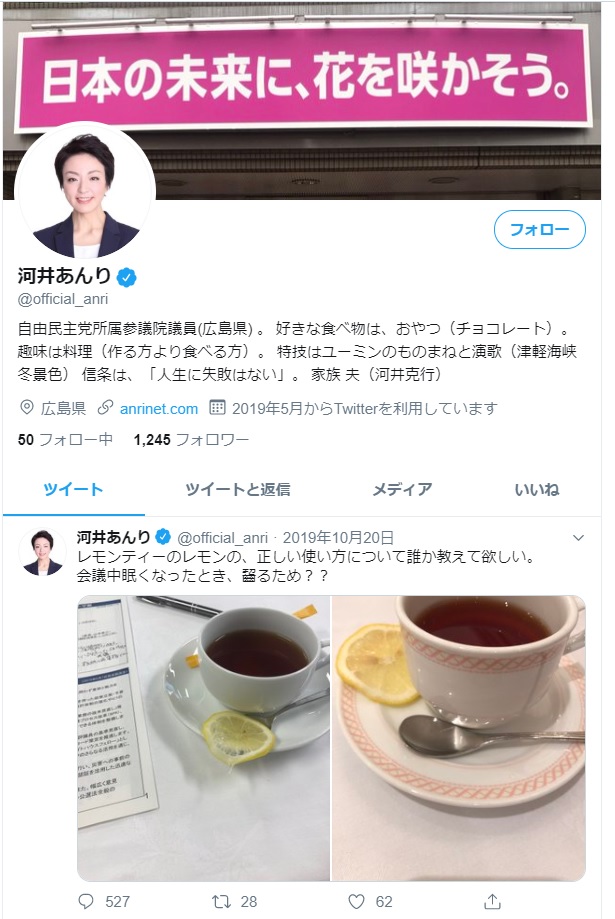View the 1,245 フォロワー list
This screenshot has width=615, height=919.
(191, 440)
